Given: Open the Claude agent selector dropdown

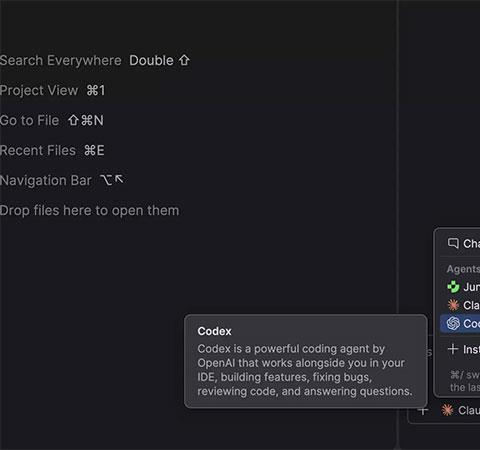Looking at the screenshot, I should (460, 410).
